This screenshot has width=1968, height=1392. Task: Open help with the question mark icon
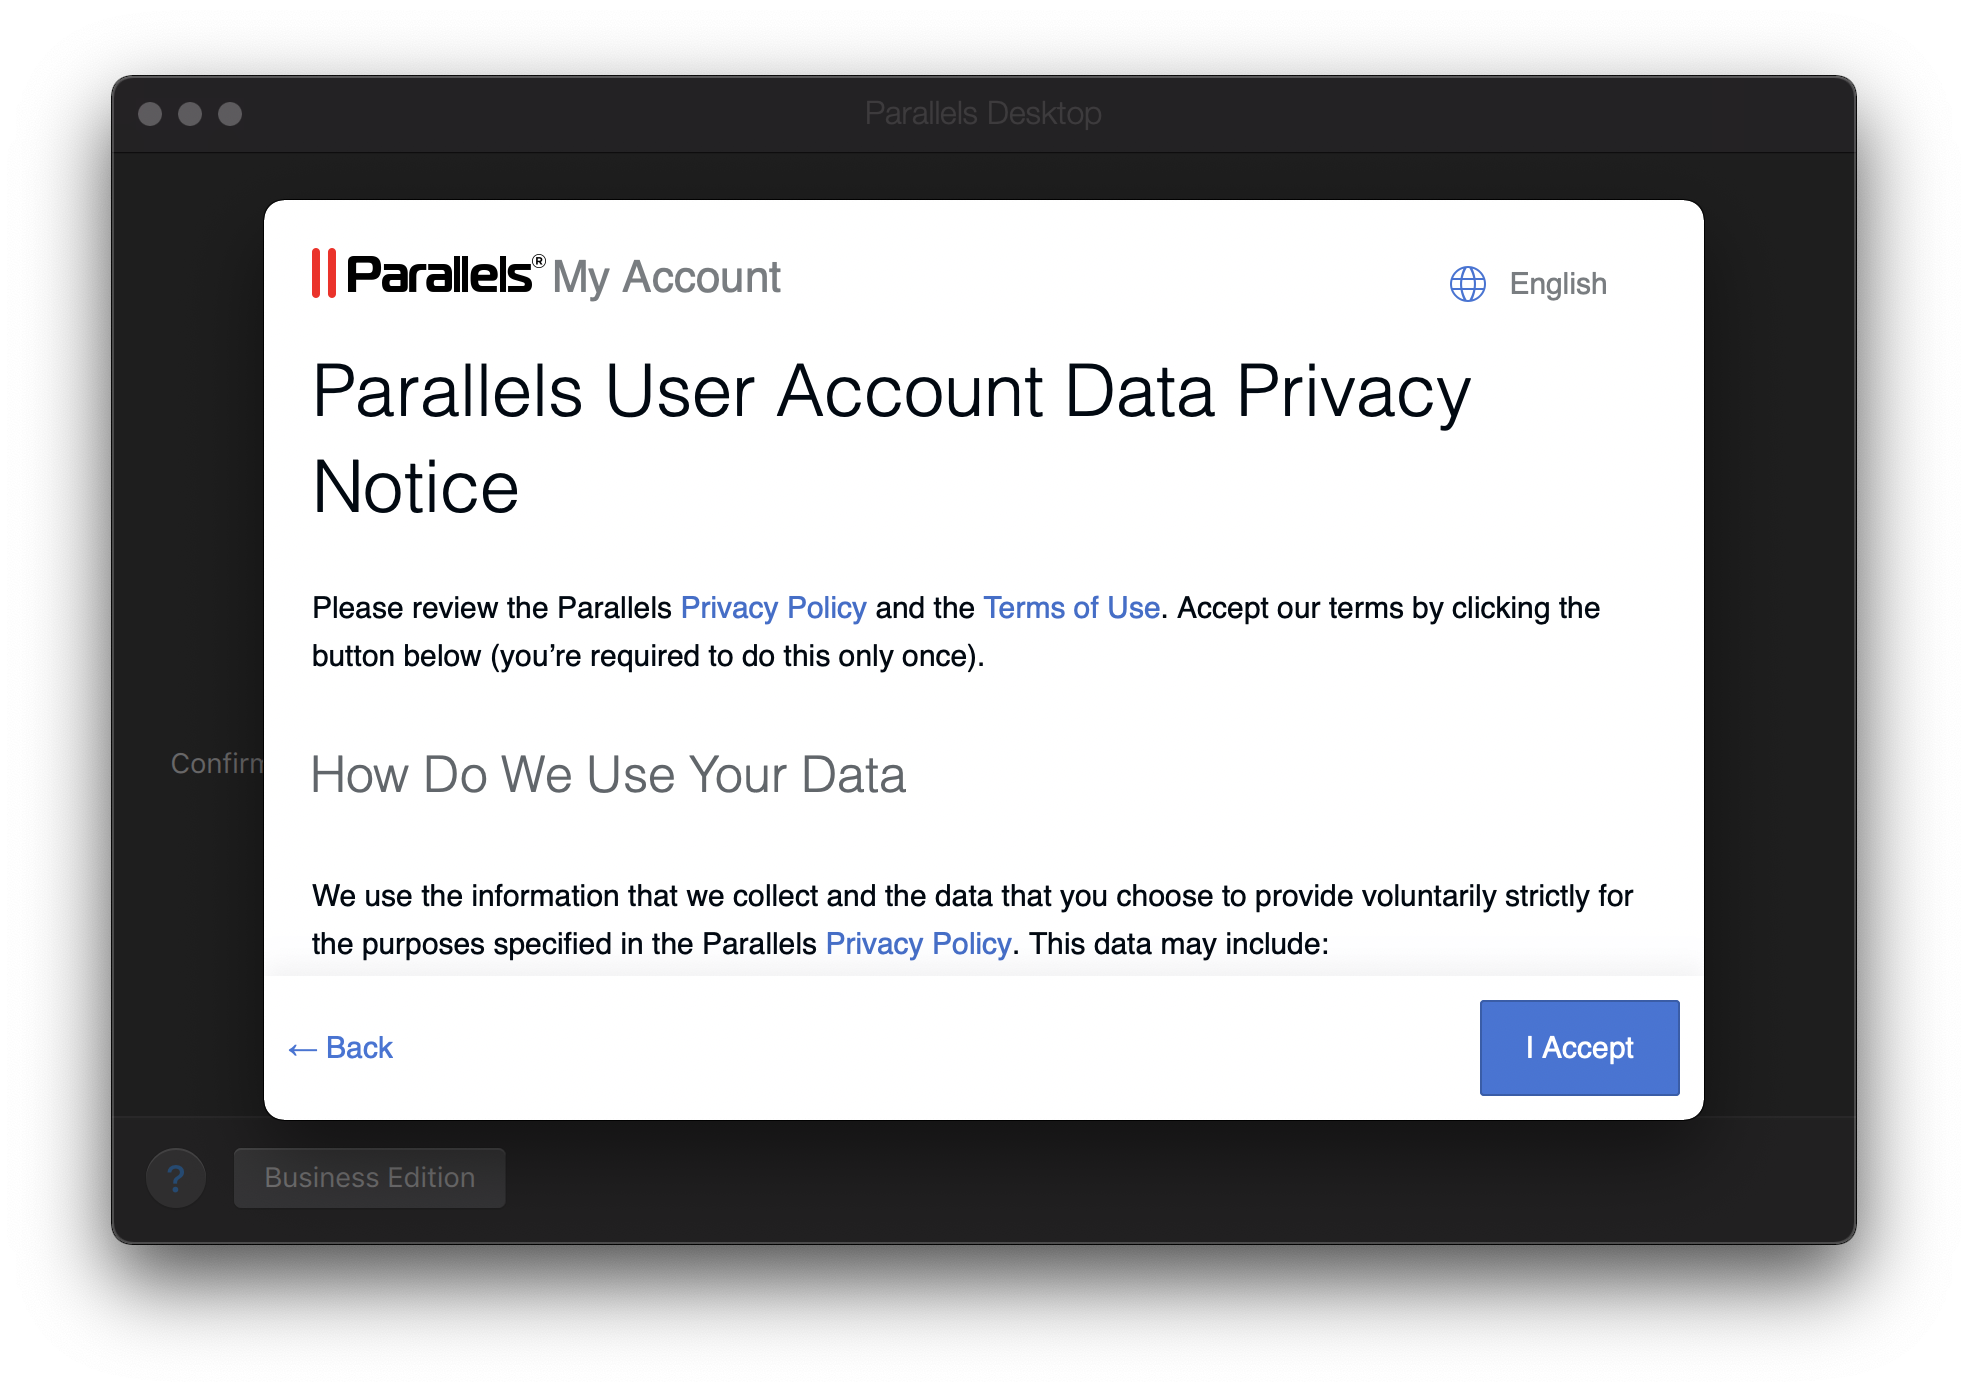176,1178
